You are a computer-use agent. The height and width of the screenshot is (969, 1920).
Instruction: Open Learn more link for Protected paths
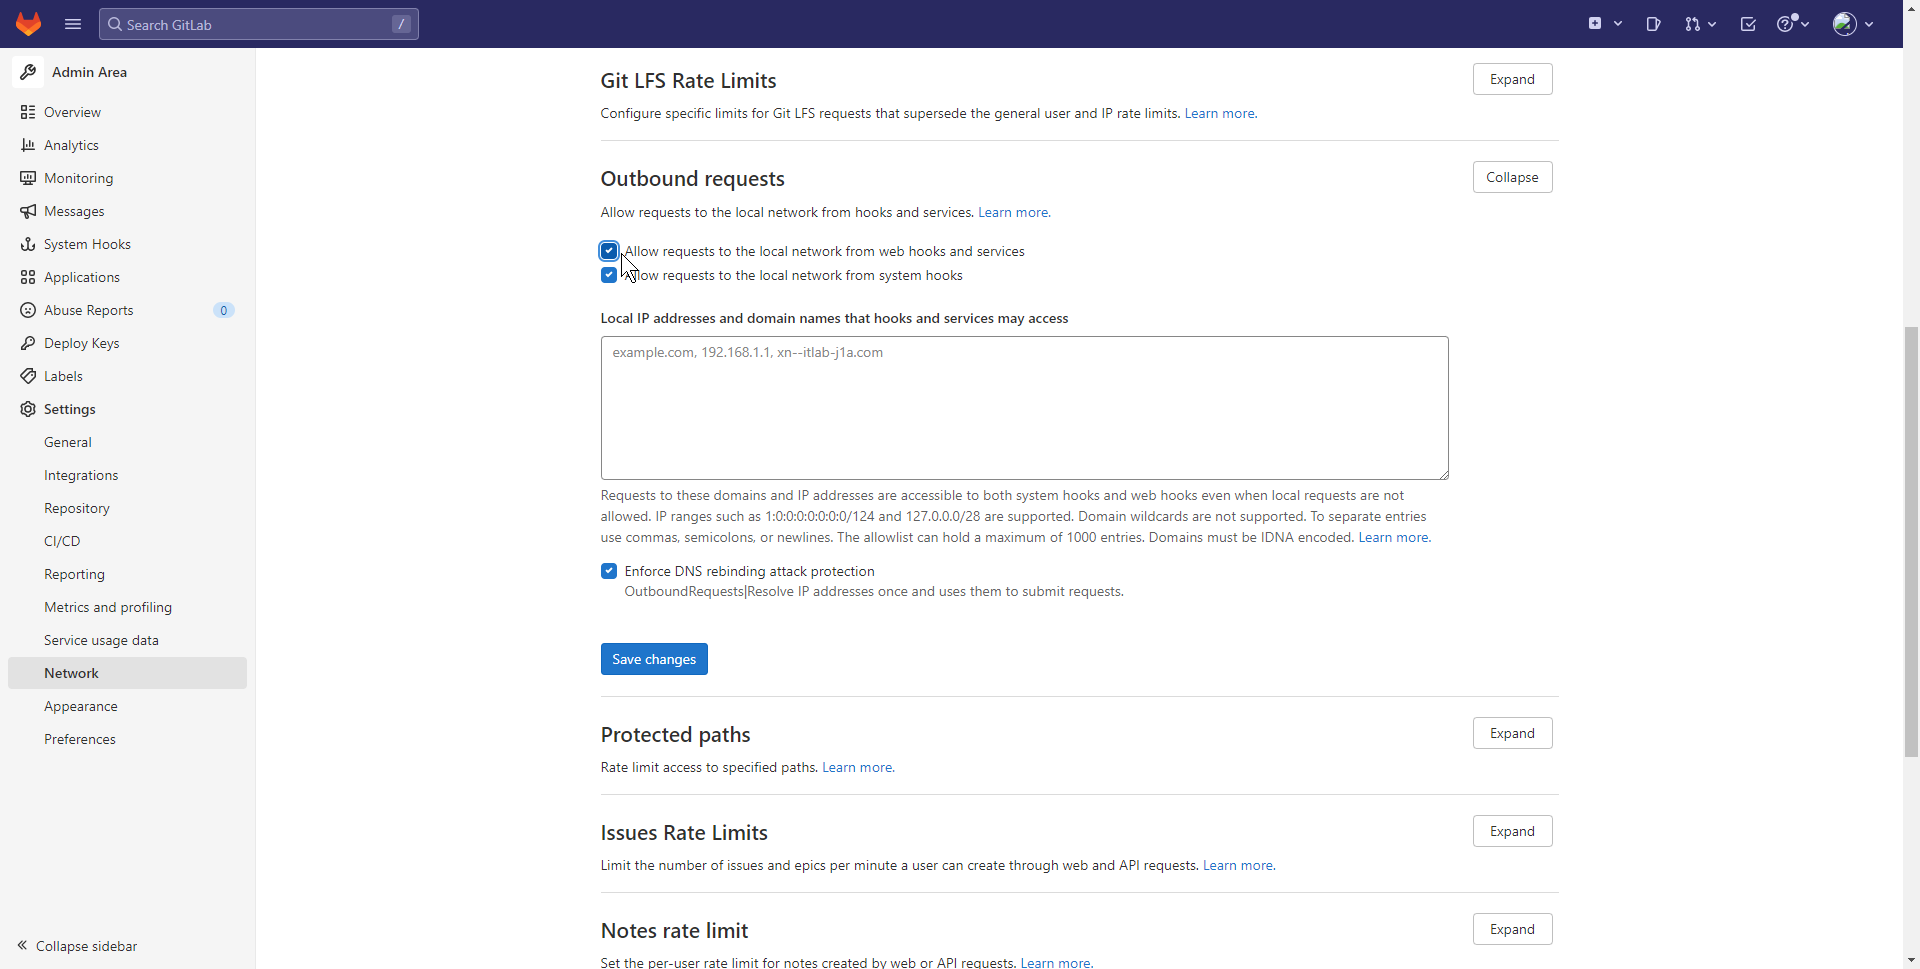coord(857,767)
